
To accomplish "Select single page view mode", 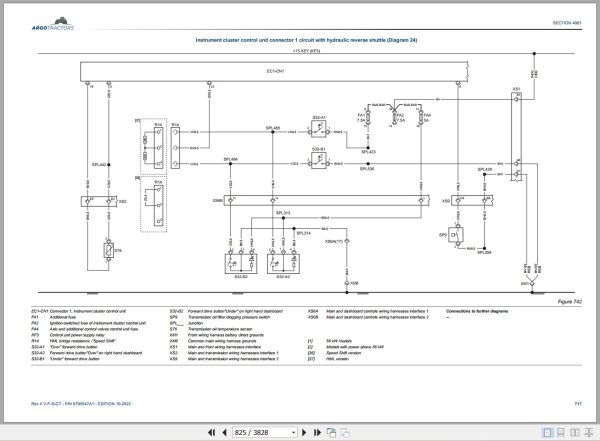I will coord(548,433).
